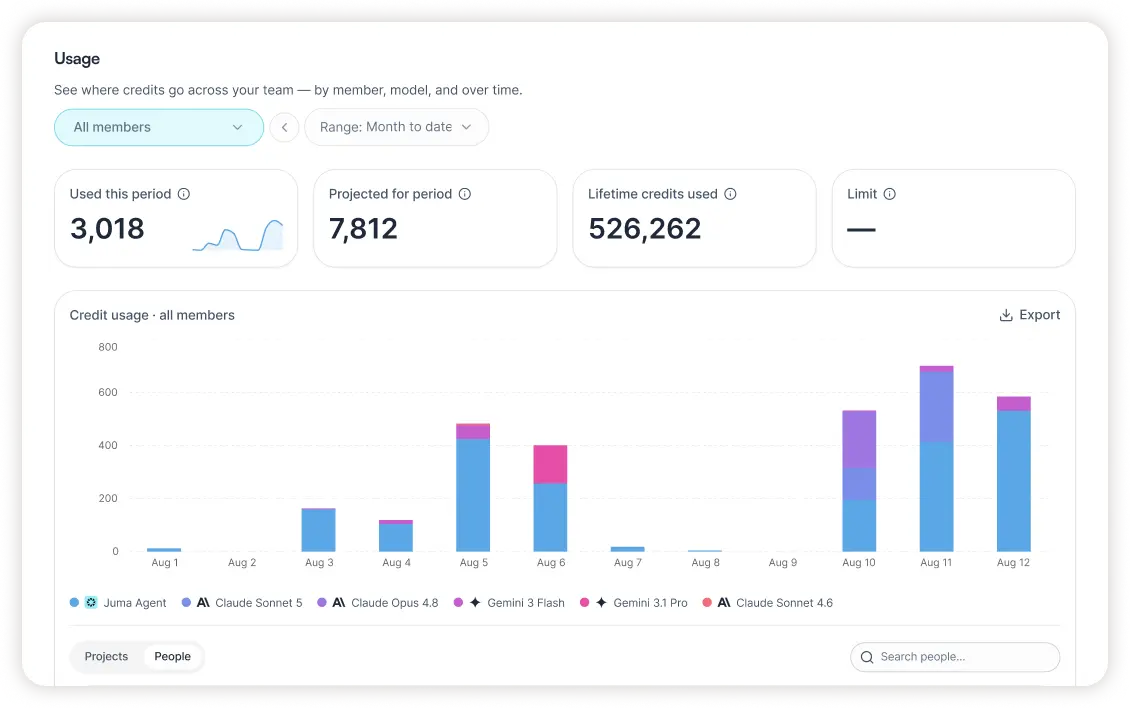Toggle Claude Sonnet 4.6 series in legend
The width and height of the screenshot is (1130, 708).
(768, 603)
